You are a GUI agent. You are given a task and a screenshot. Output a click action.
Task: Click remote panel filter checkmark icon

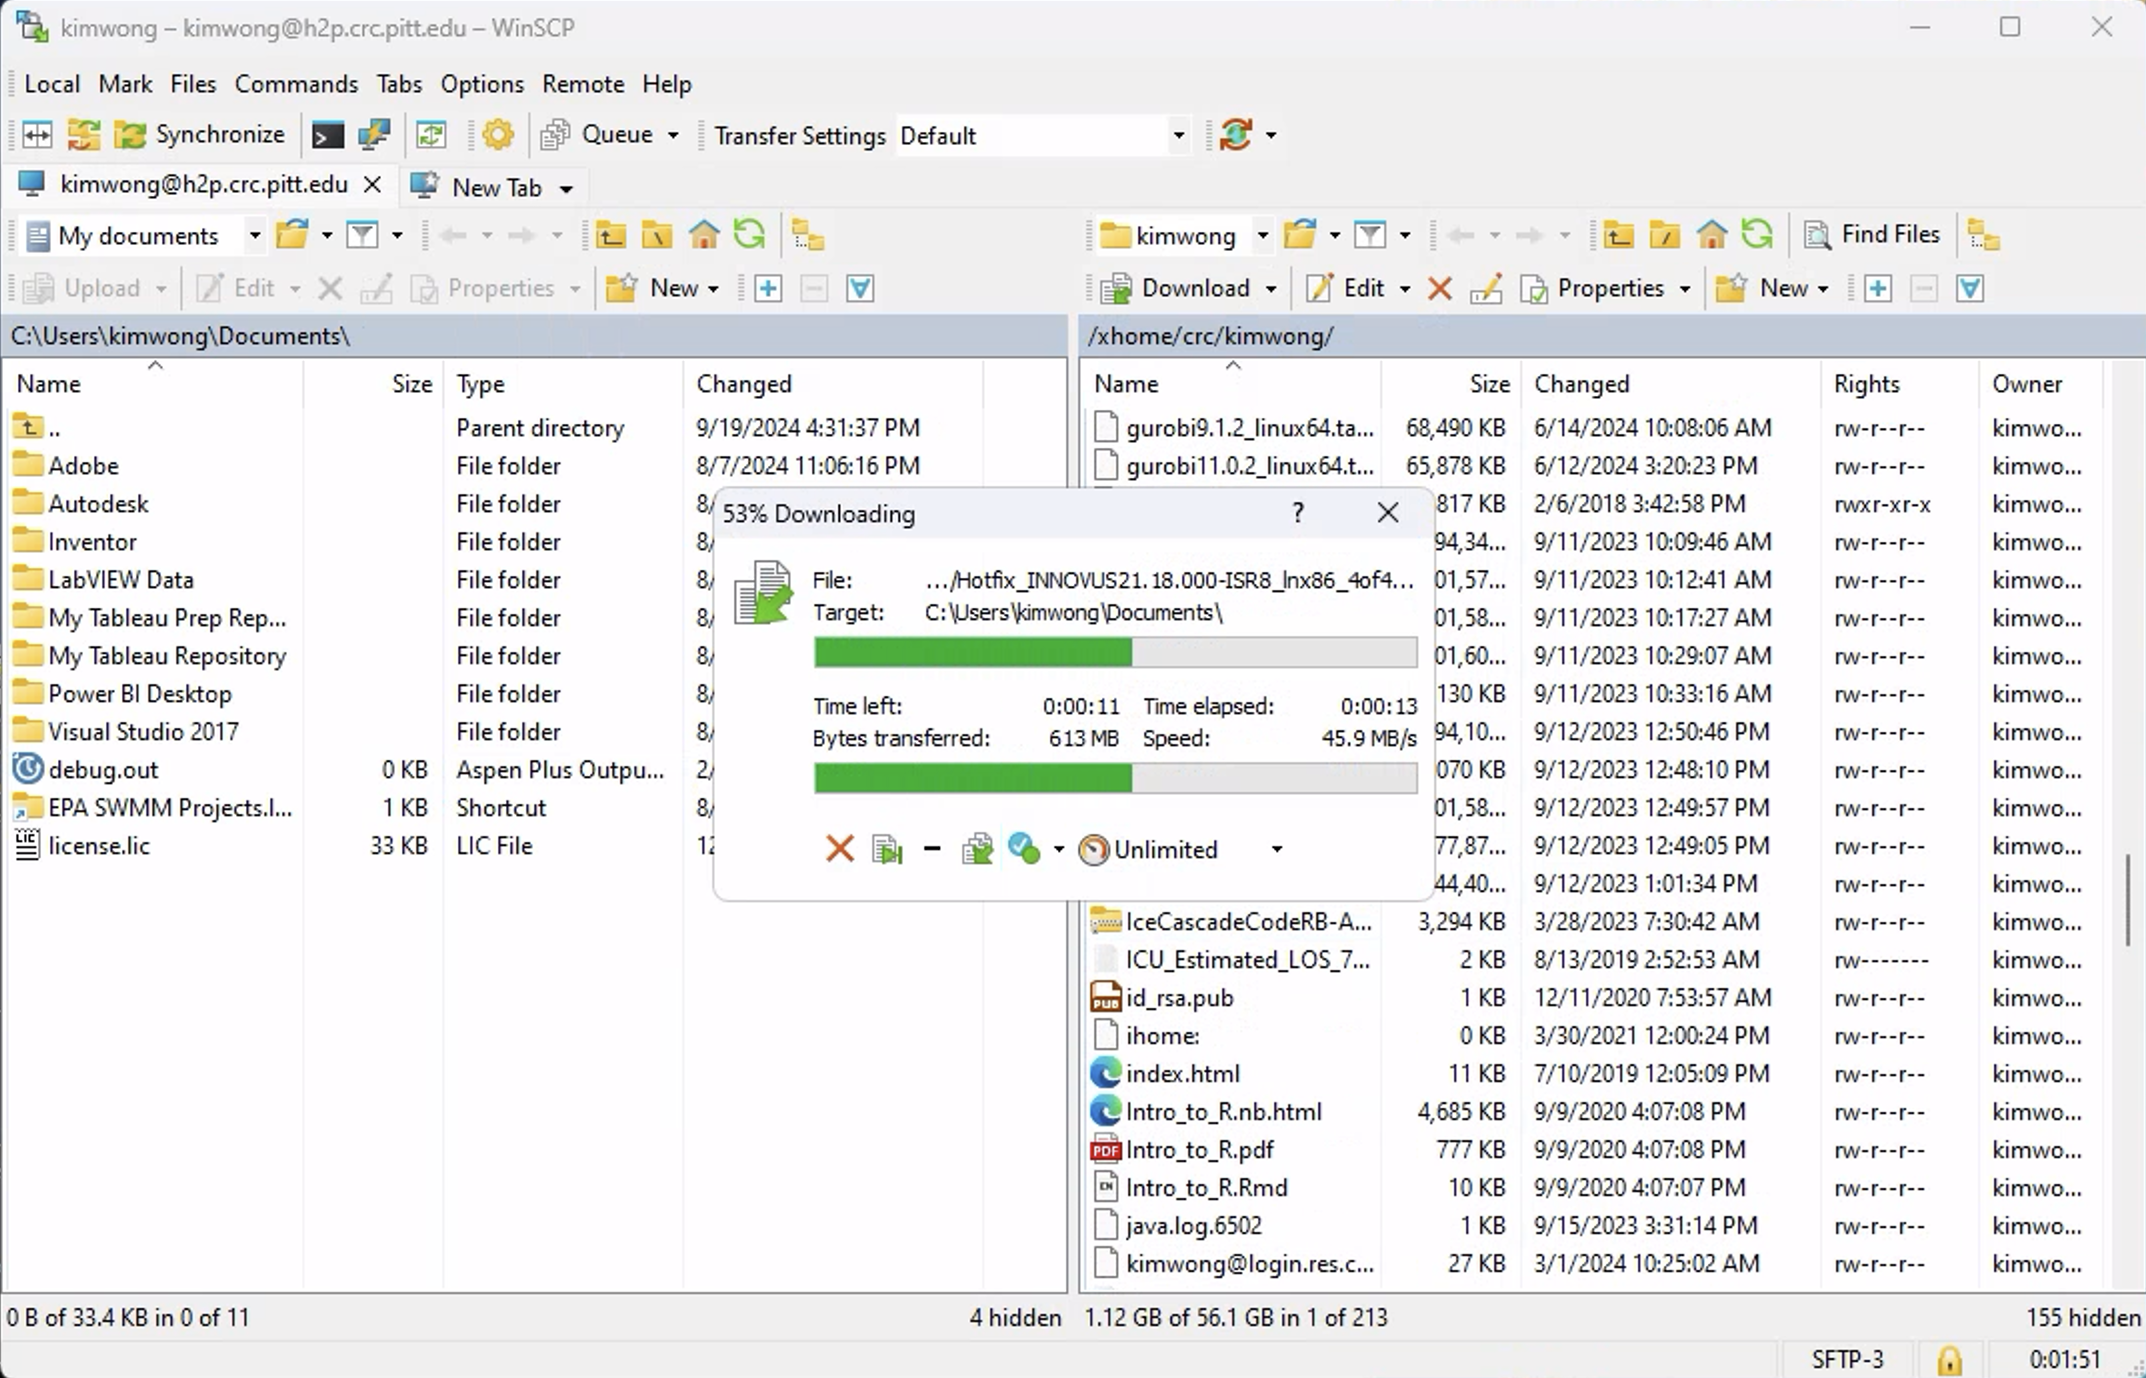[1970, 289]
